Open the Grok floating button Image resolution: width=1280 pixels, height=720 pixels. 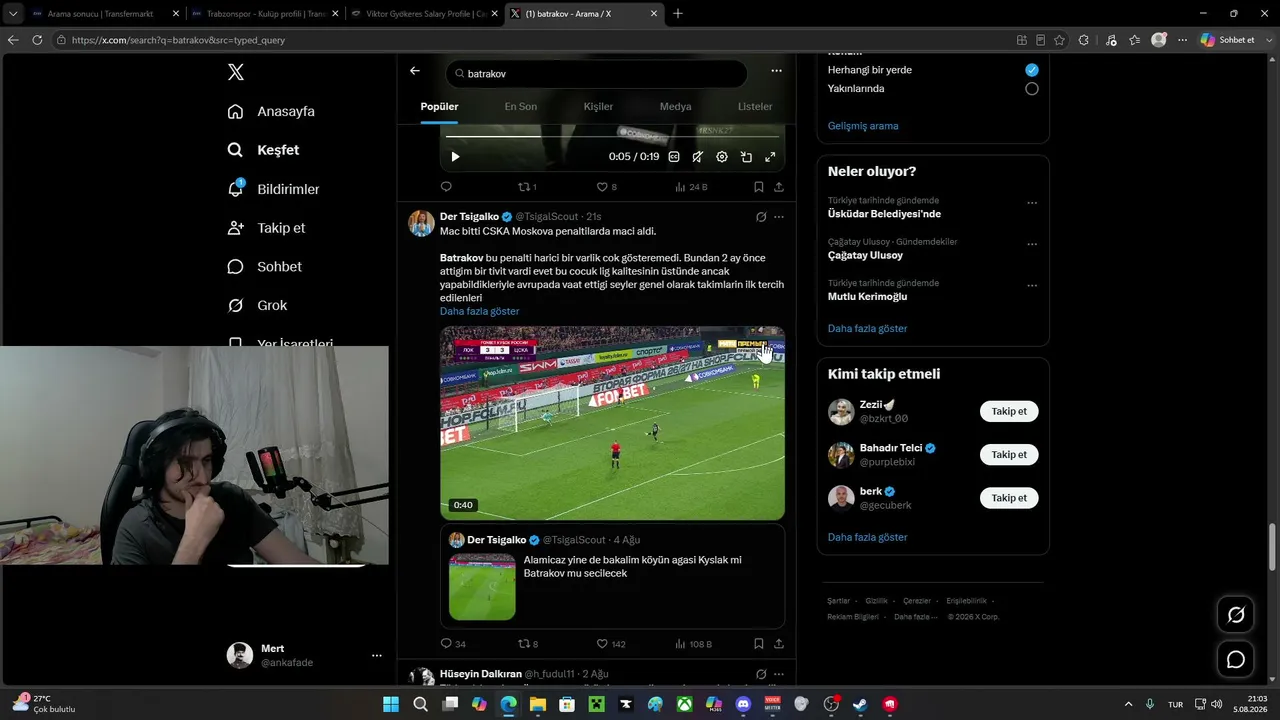click(x=1236, y=615)
